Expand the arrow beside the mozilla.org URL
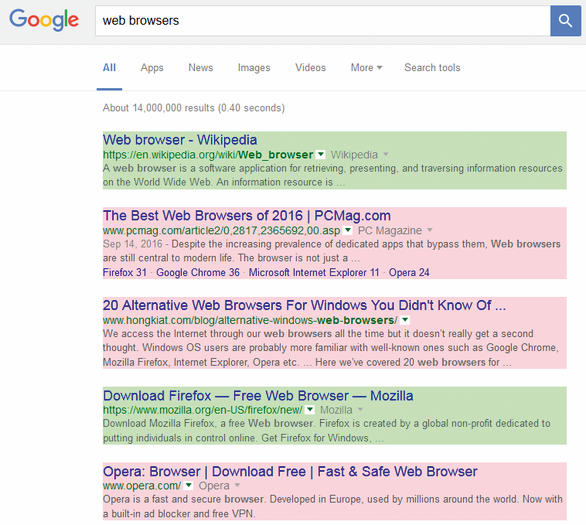 click(310, 410)
